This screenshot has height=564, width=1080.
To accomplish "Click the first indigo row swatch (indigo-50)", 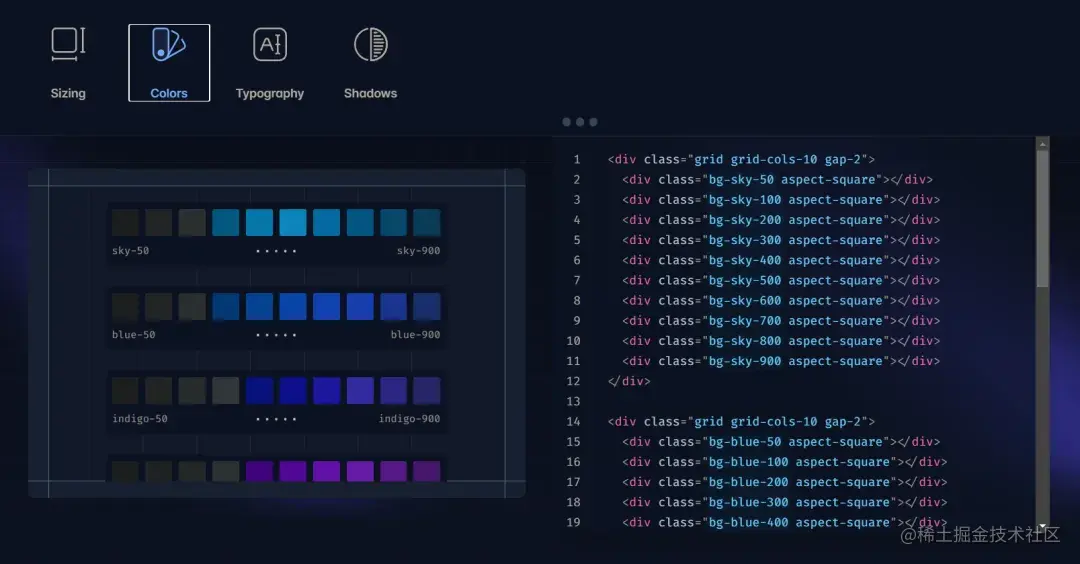I will [x=125, y=390].
